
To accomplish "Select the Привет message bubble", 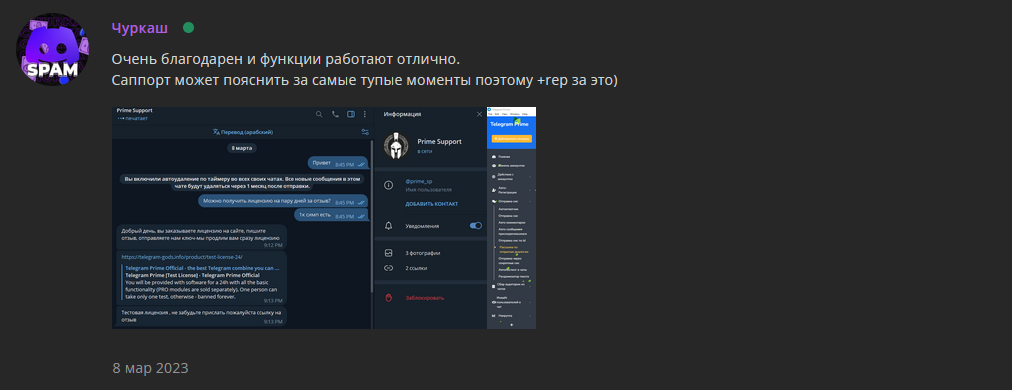I will coord(338,163).
